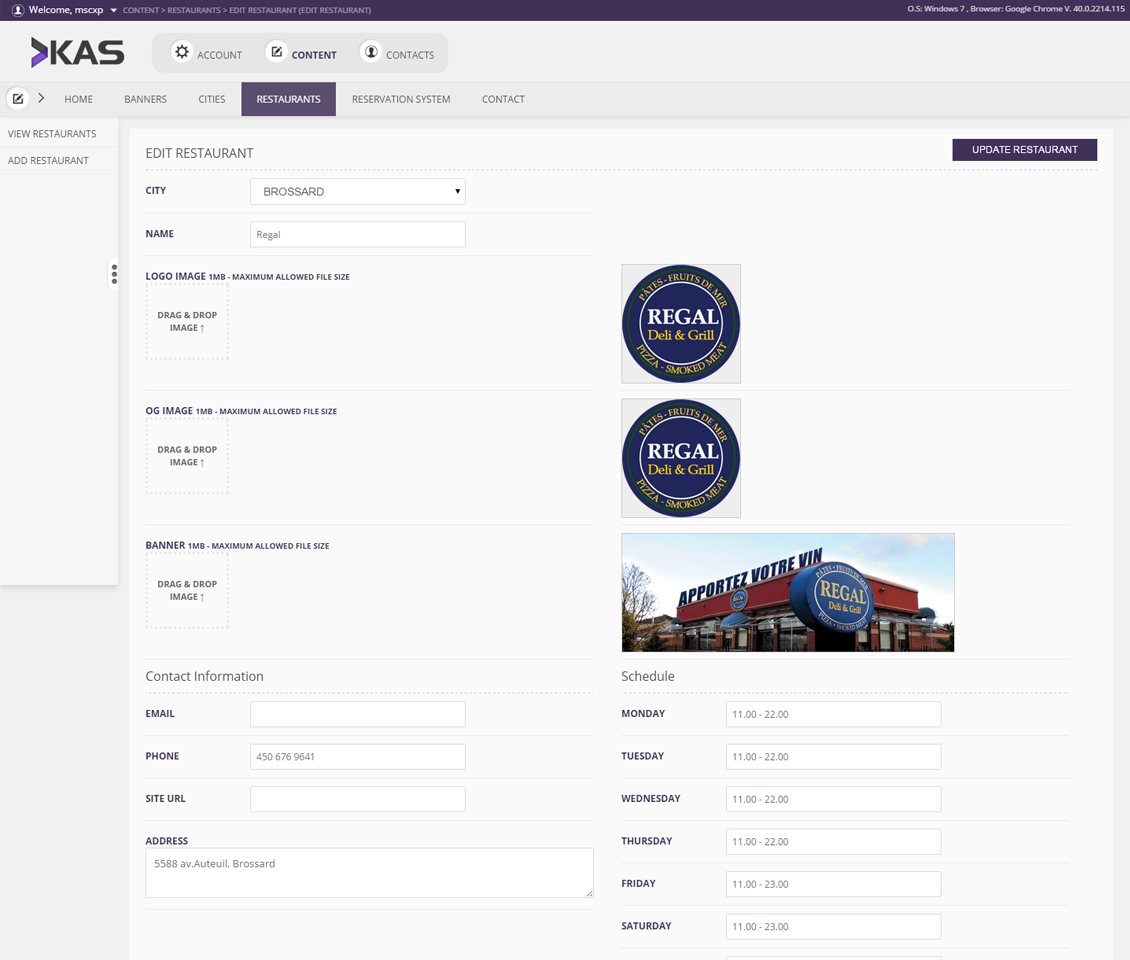Click the Account label in top navigation
The width and height of the screenshot is (1130, 960).
click(x=220, y=55)
